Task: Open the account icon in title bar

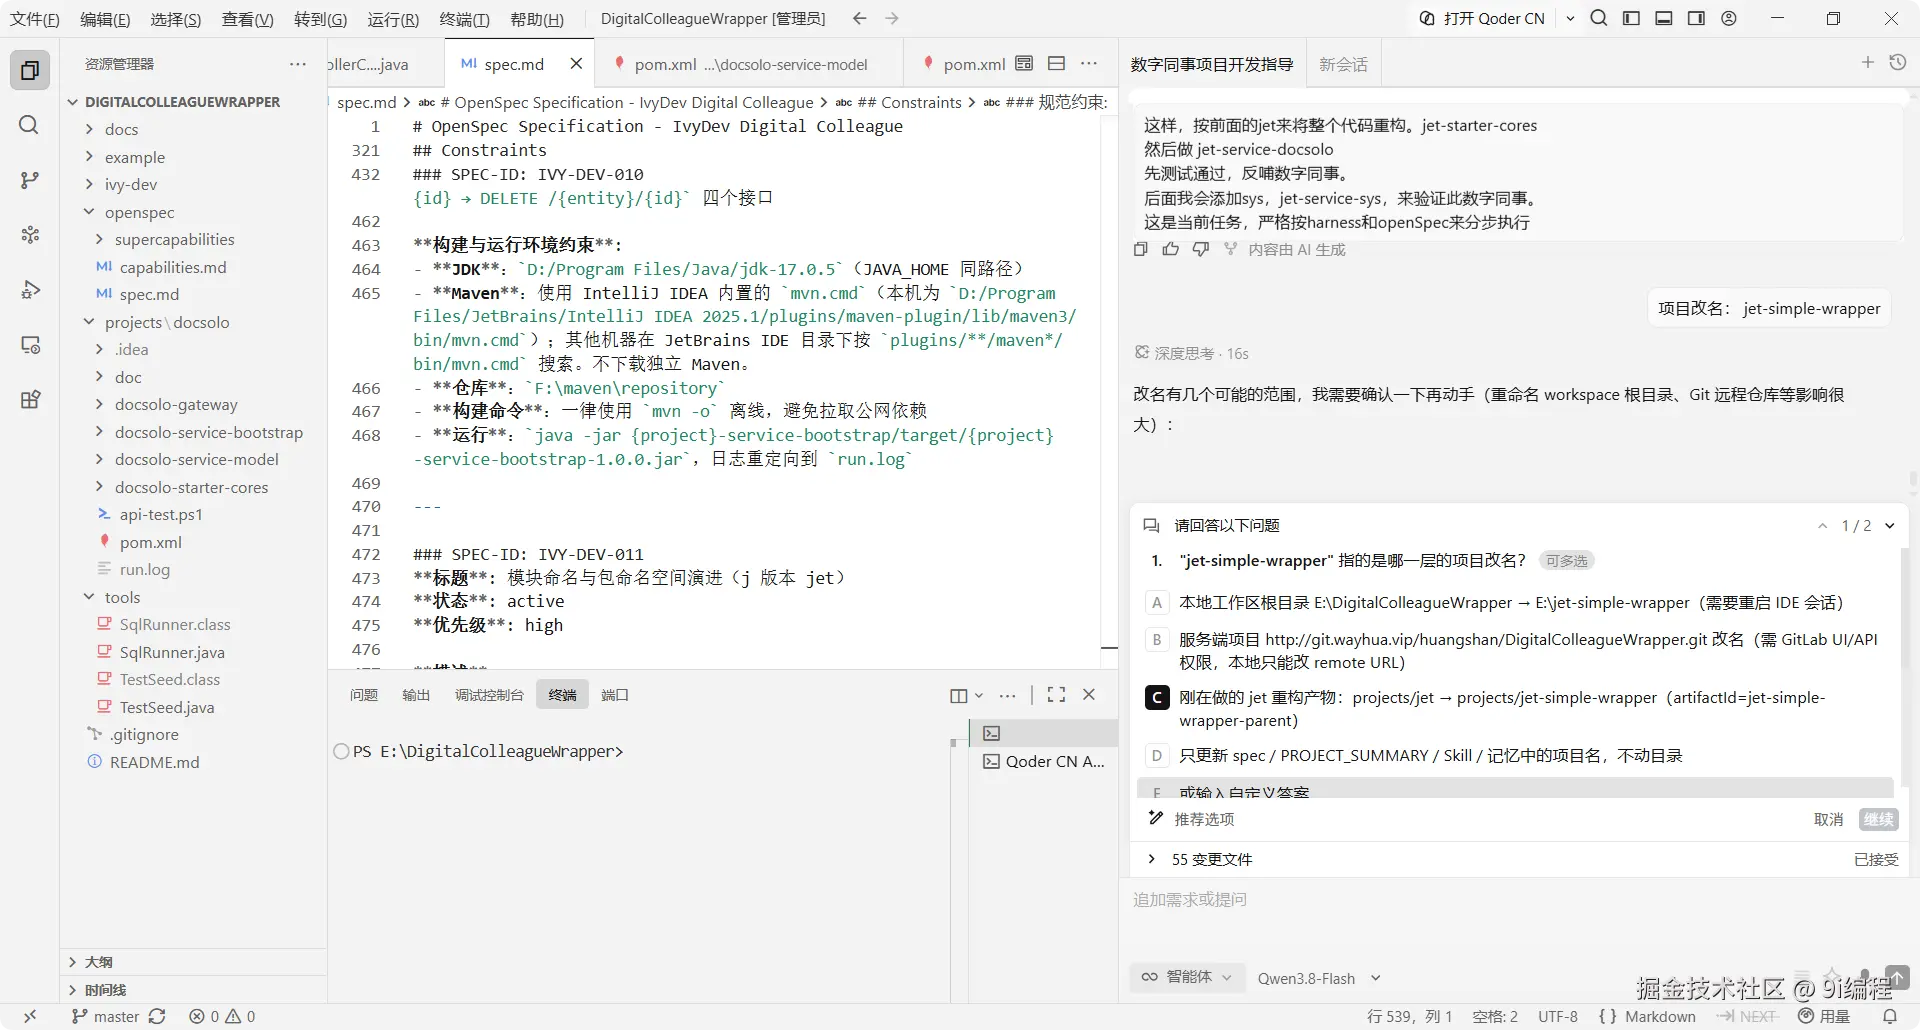Action: [x=1729, y=18]
